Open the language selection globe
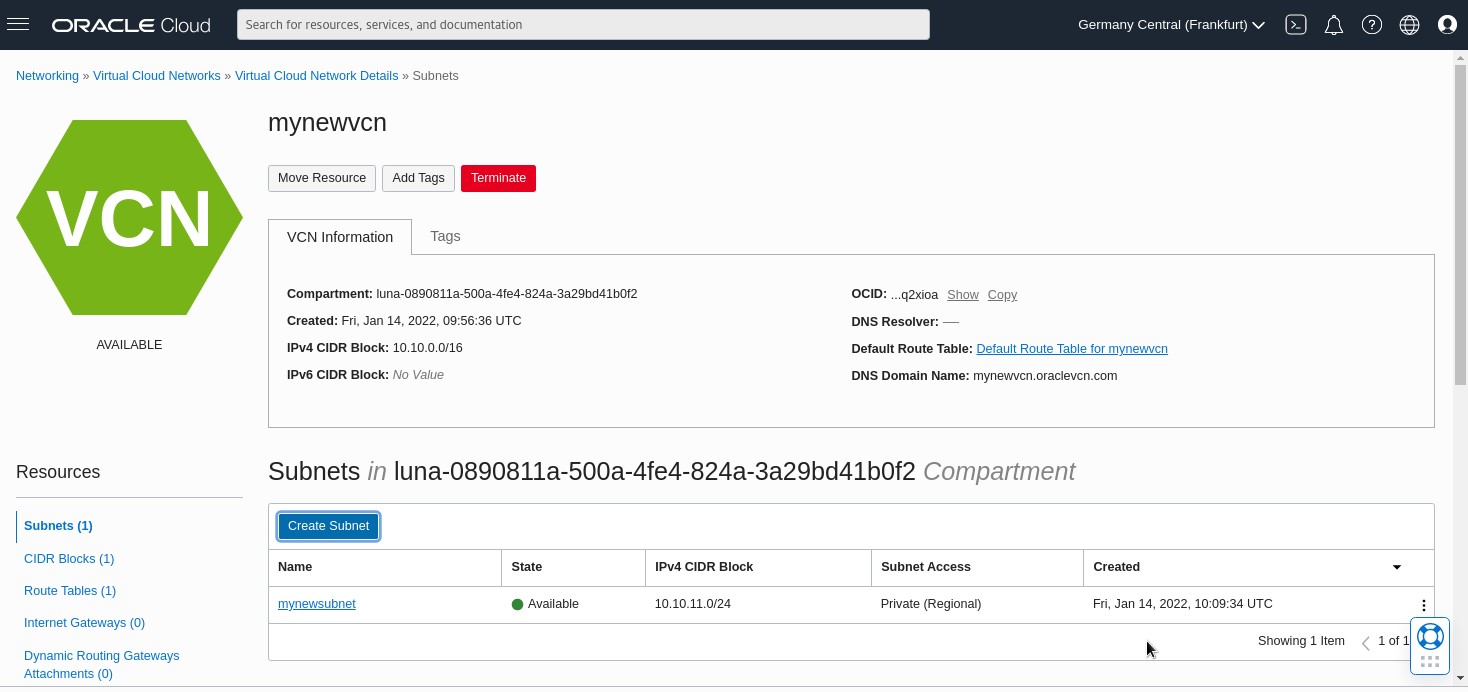This screenshot has width=1468, height=692. point(1409,24)
